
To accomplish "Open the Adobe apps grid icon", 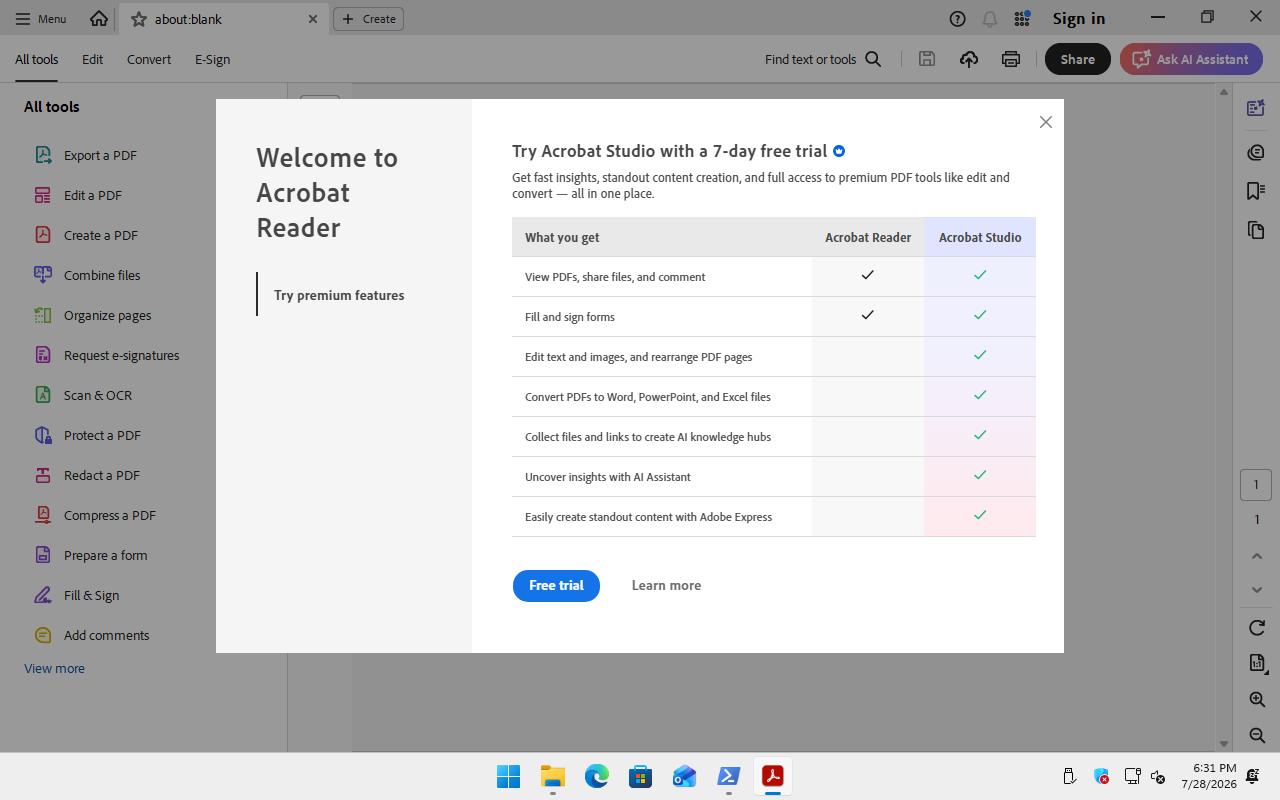I will (x=1022, y=18).
